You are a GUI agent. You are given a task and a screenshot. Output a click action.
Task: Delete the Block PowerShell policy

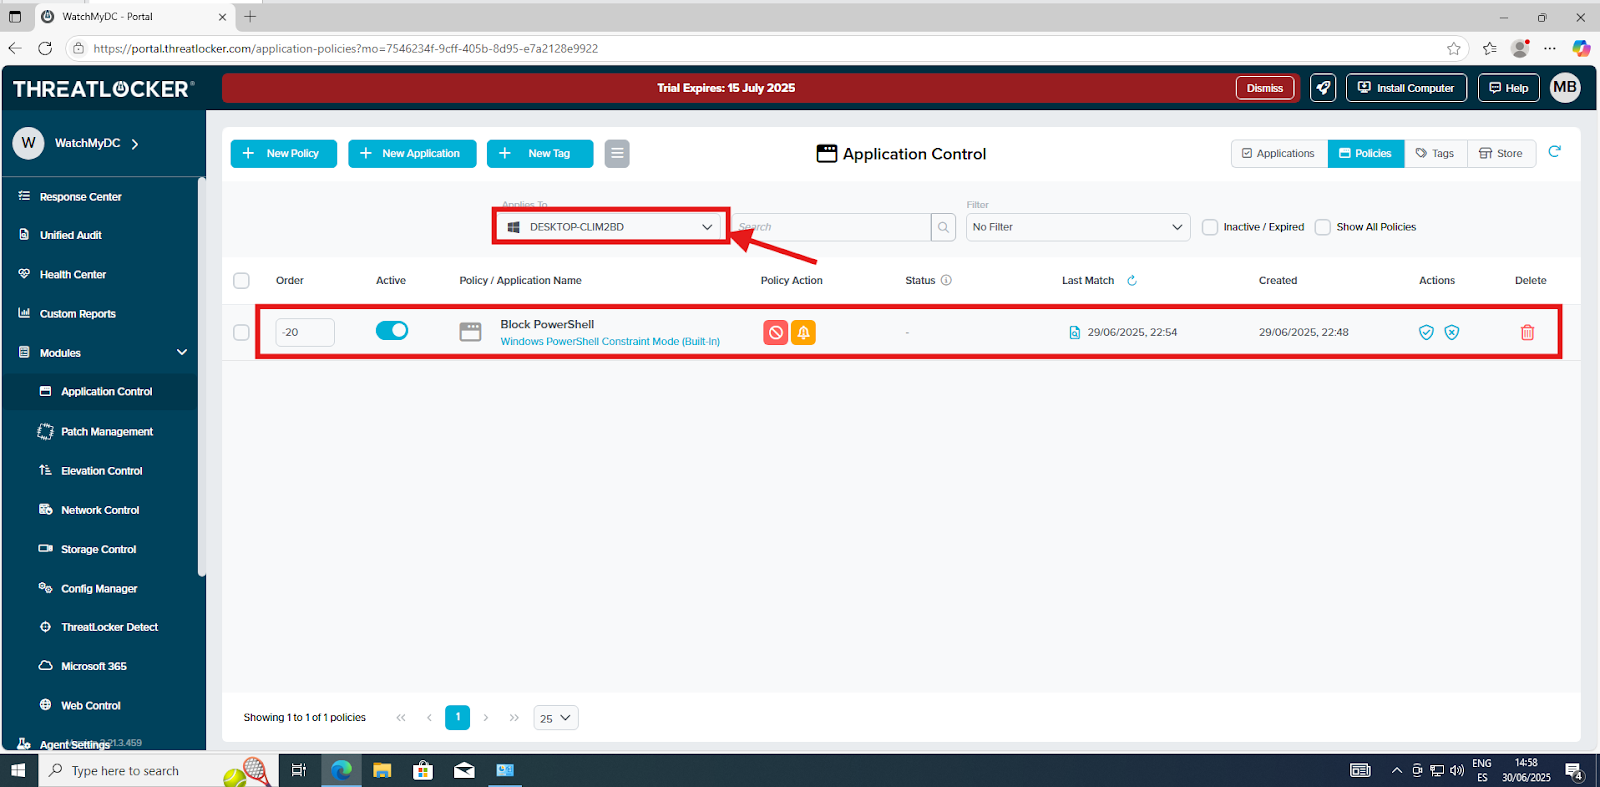click(x=1527, y=332)
